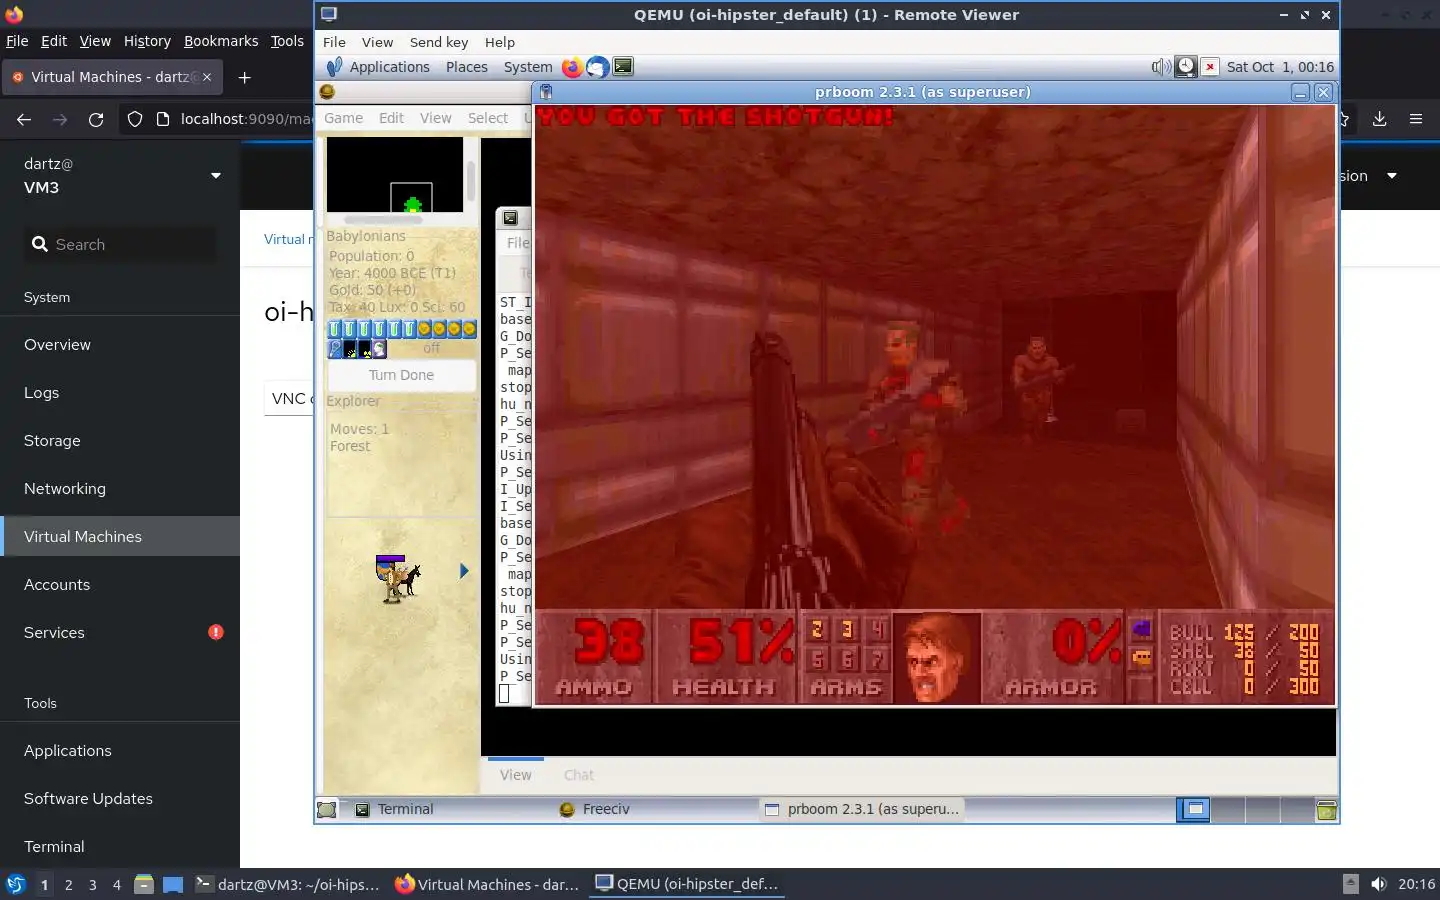Click the Firefox downloads icon
Screen dimensions: 1440x900
[1379, 119]
